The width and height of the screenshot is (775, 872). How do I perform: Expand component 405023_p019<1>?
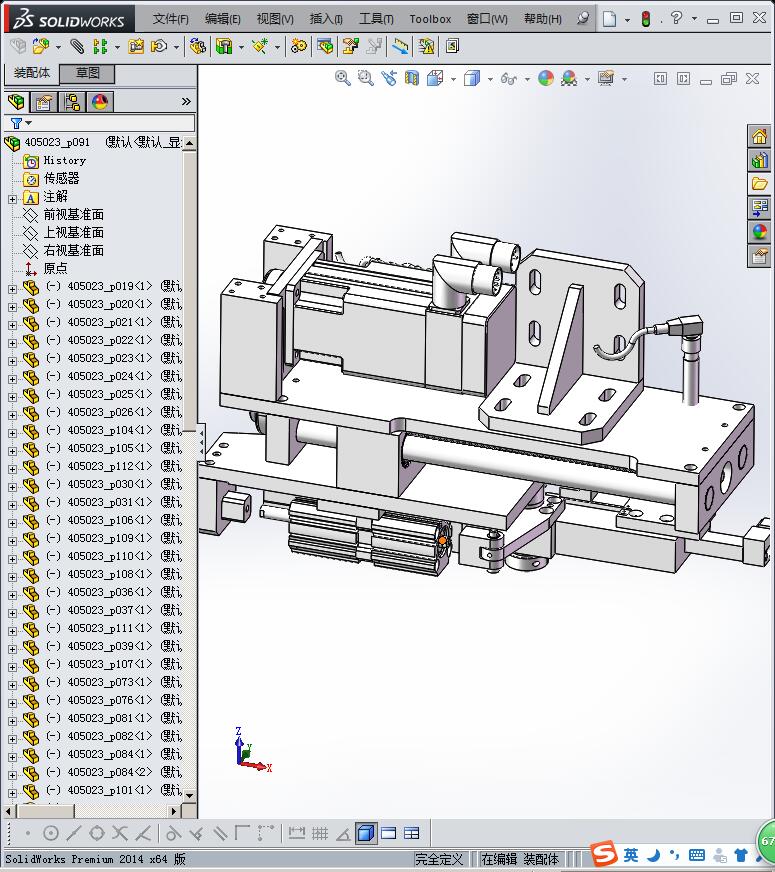pos(12,289)
